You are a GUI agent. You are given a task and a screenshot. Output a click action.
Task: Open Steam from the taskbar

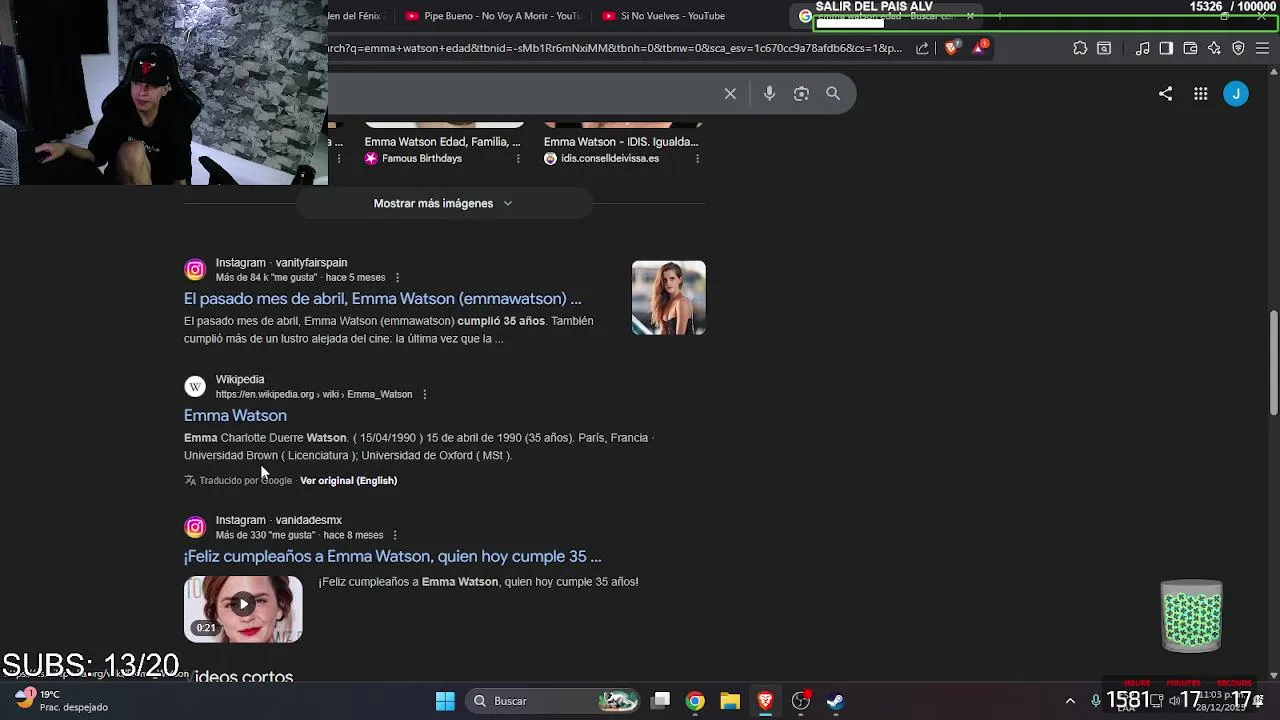pos(835,701)
